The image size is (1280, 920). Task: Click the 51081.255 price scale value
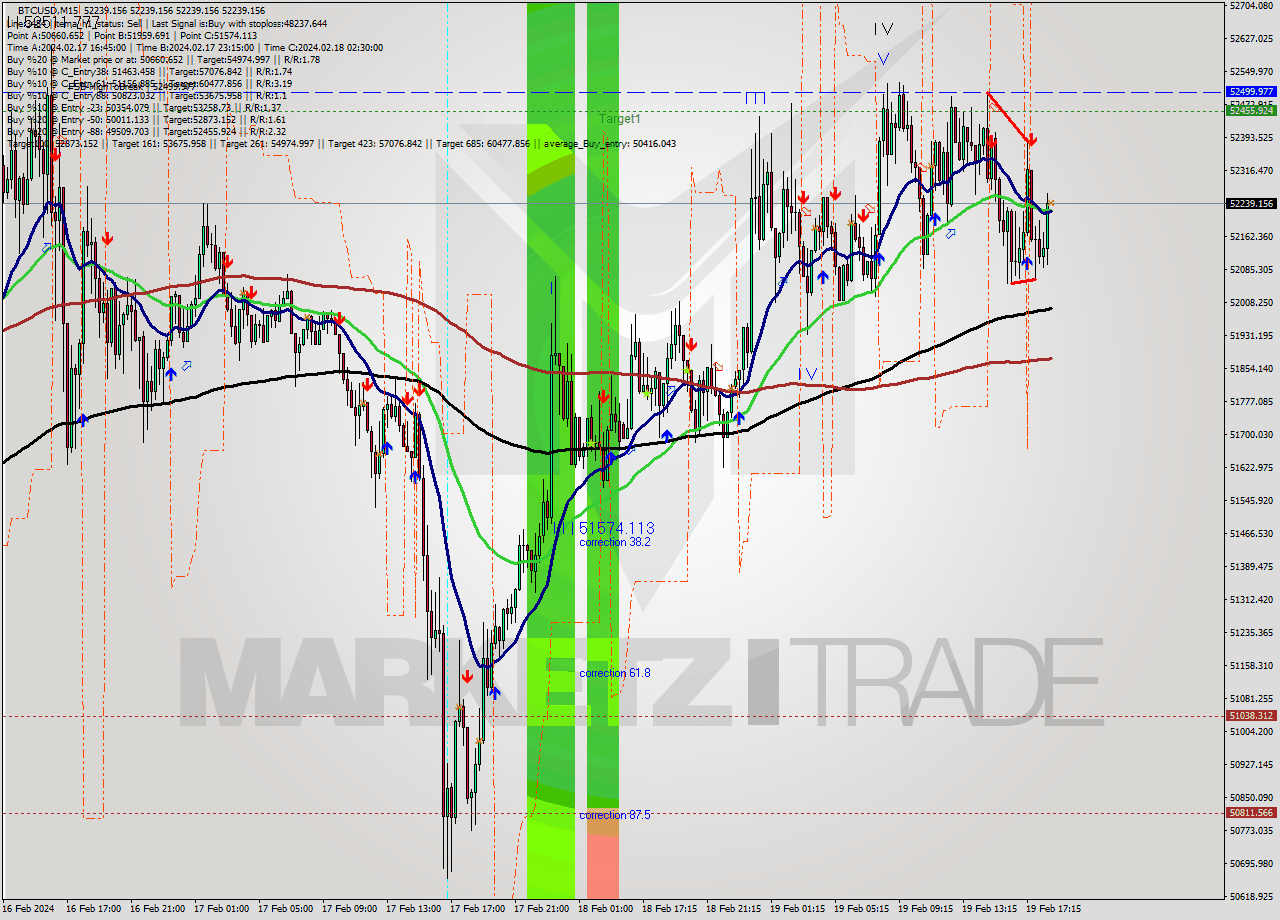(x=1251, y=698)
